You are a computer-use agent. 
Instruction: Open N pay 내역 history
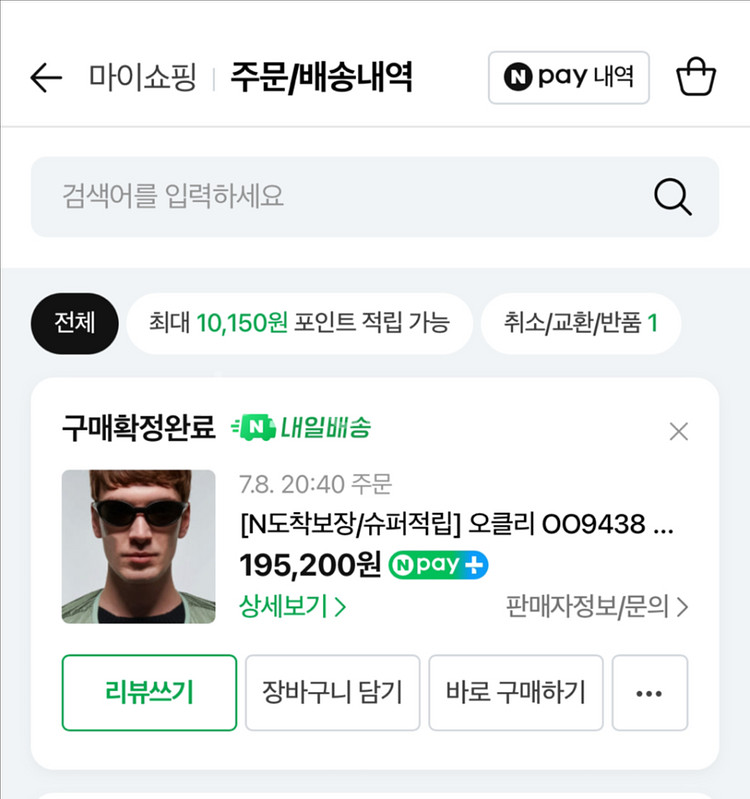pyautogui.click(x=568, y=78)
